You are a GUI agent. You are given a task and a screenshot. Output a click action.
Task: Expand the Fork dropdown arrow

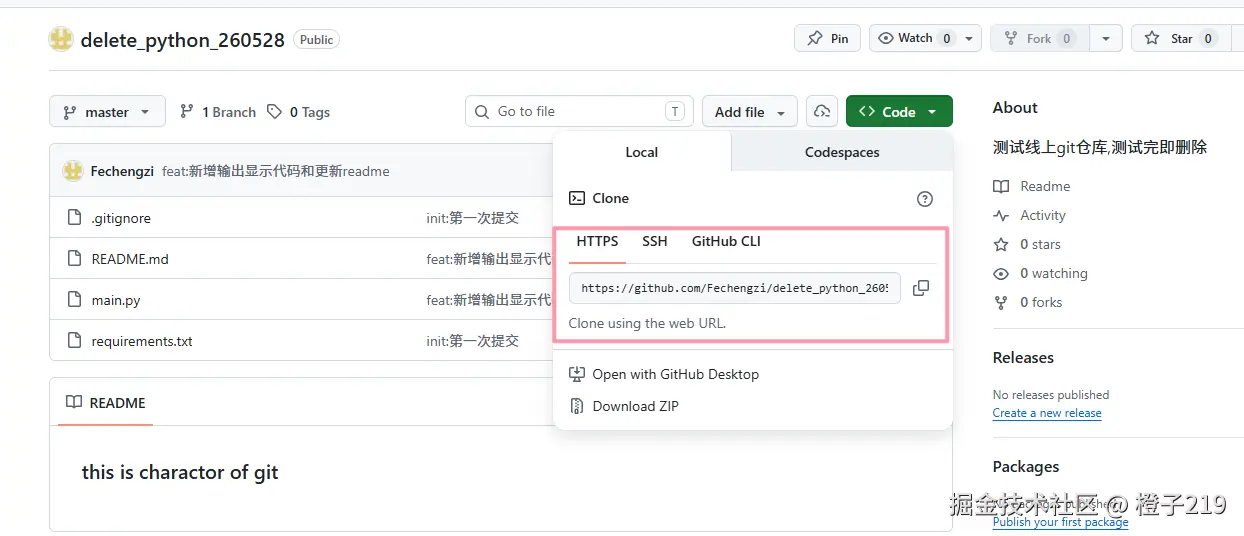(1105, 39)
